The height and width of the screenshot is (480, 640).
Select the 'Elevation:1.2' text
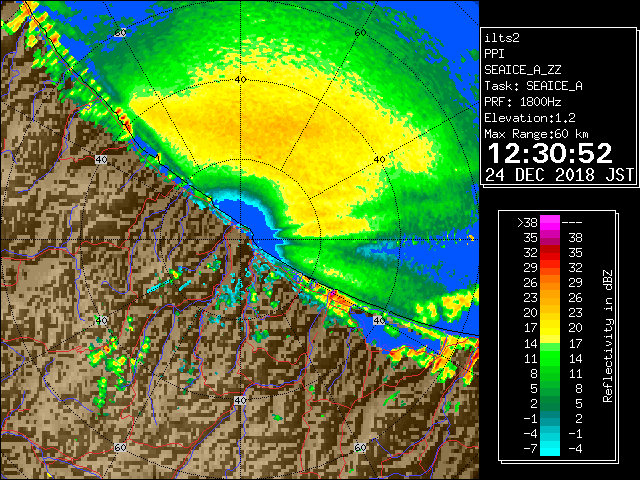coord(530,118)
